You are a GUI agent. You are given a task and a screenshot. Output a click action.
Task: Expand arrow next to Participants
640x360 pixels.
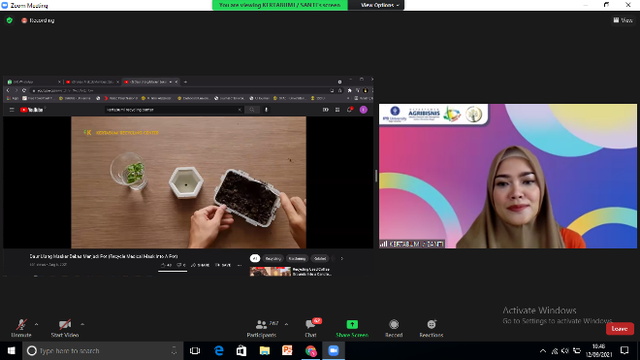[x=286, y=324]
